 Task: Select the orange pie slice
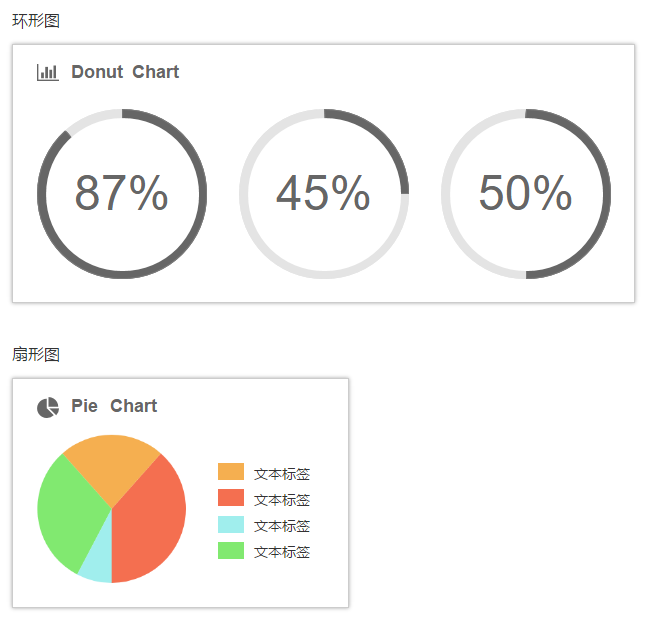(111, 466)
